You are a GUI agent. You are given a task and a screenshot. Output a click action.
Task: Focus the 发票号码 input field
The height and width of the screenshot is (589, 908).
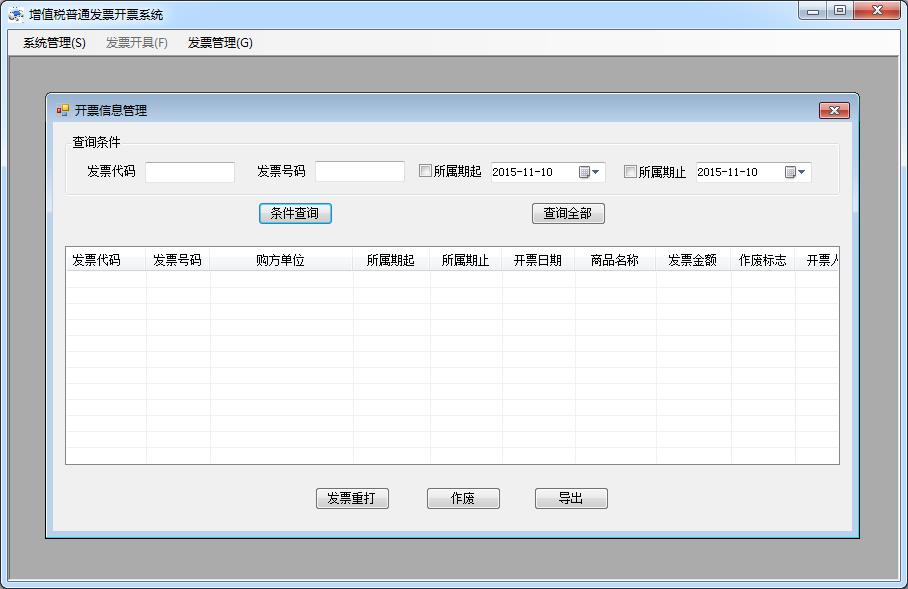tap(359, 172)
